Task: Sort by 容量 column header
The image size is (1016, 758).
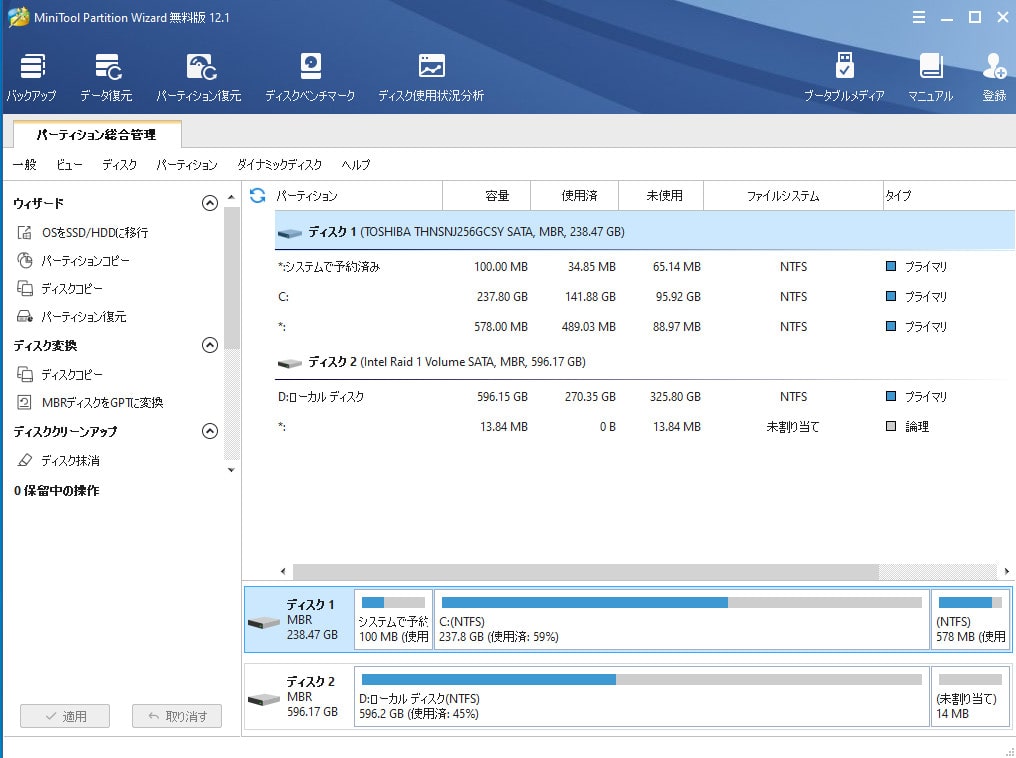Action: pos(487,196)
